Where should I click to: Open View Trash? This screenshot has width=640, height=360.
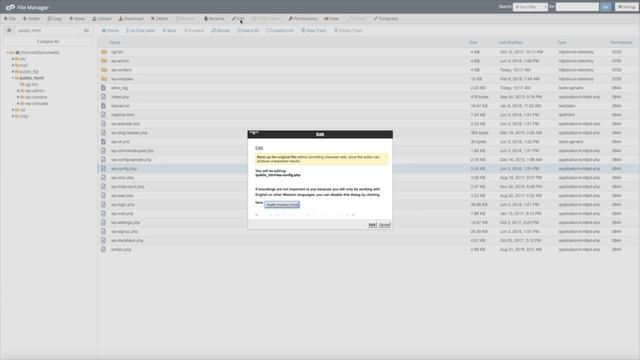pos(314,31)
